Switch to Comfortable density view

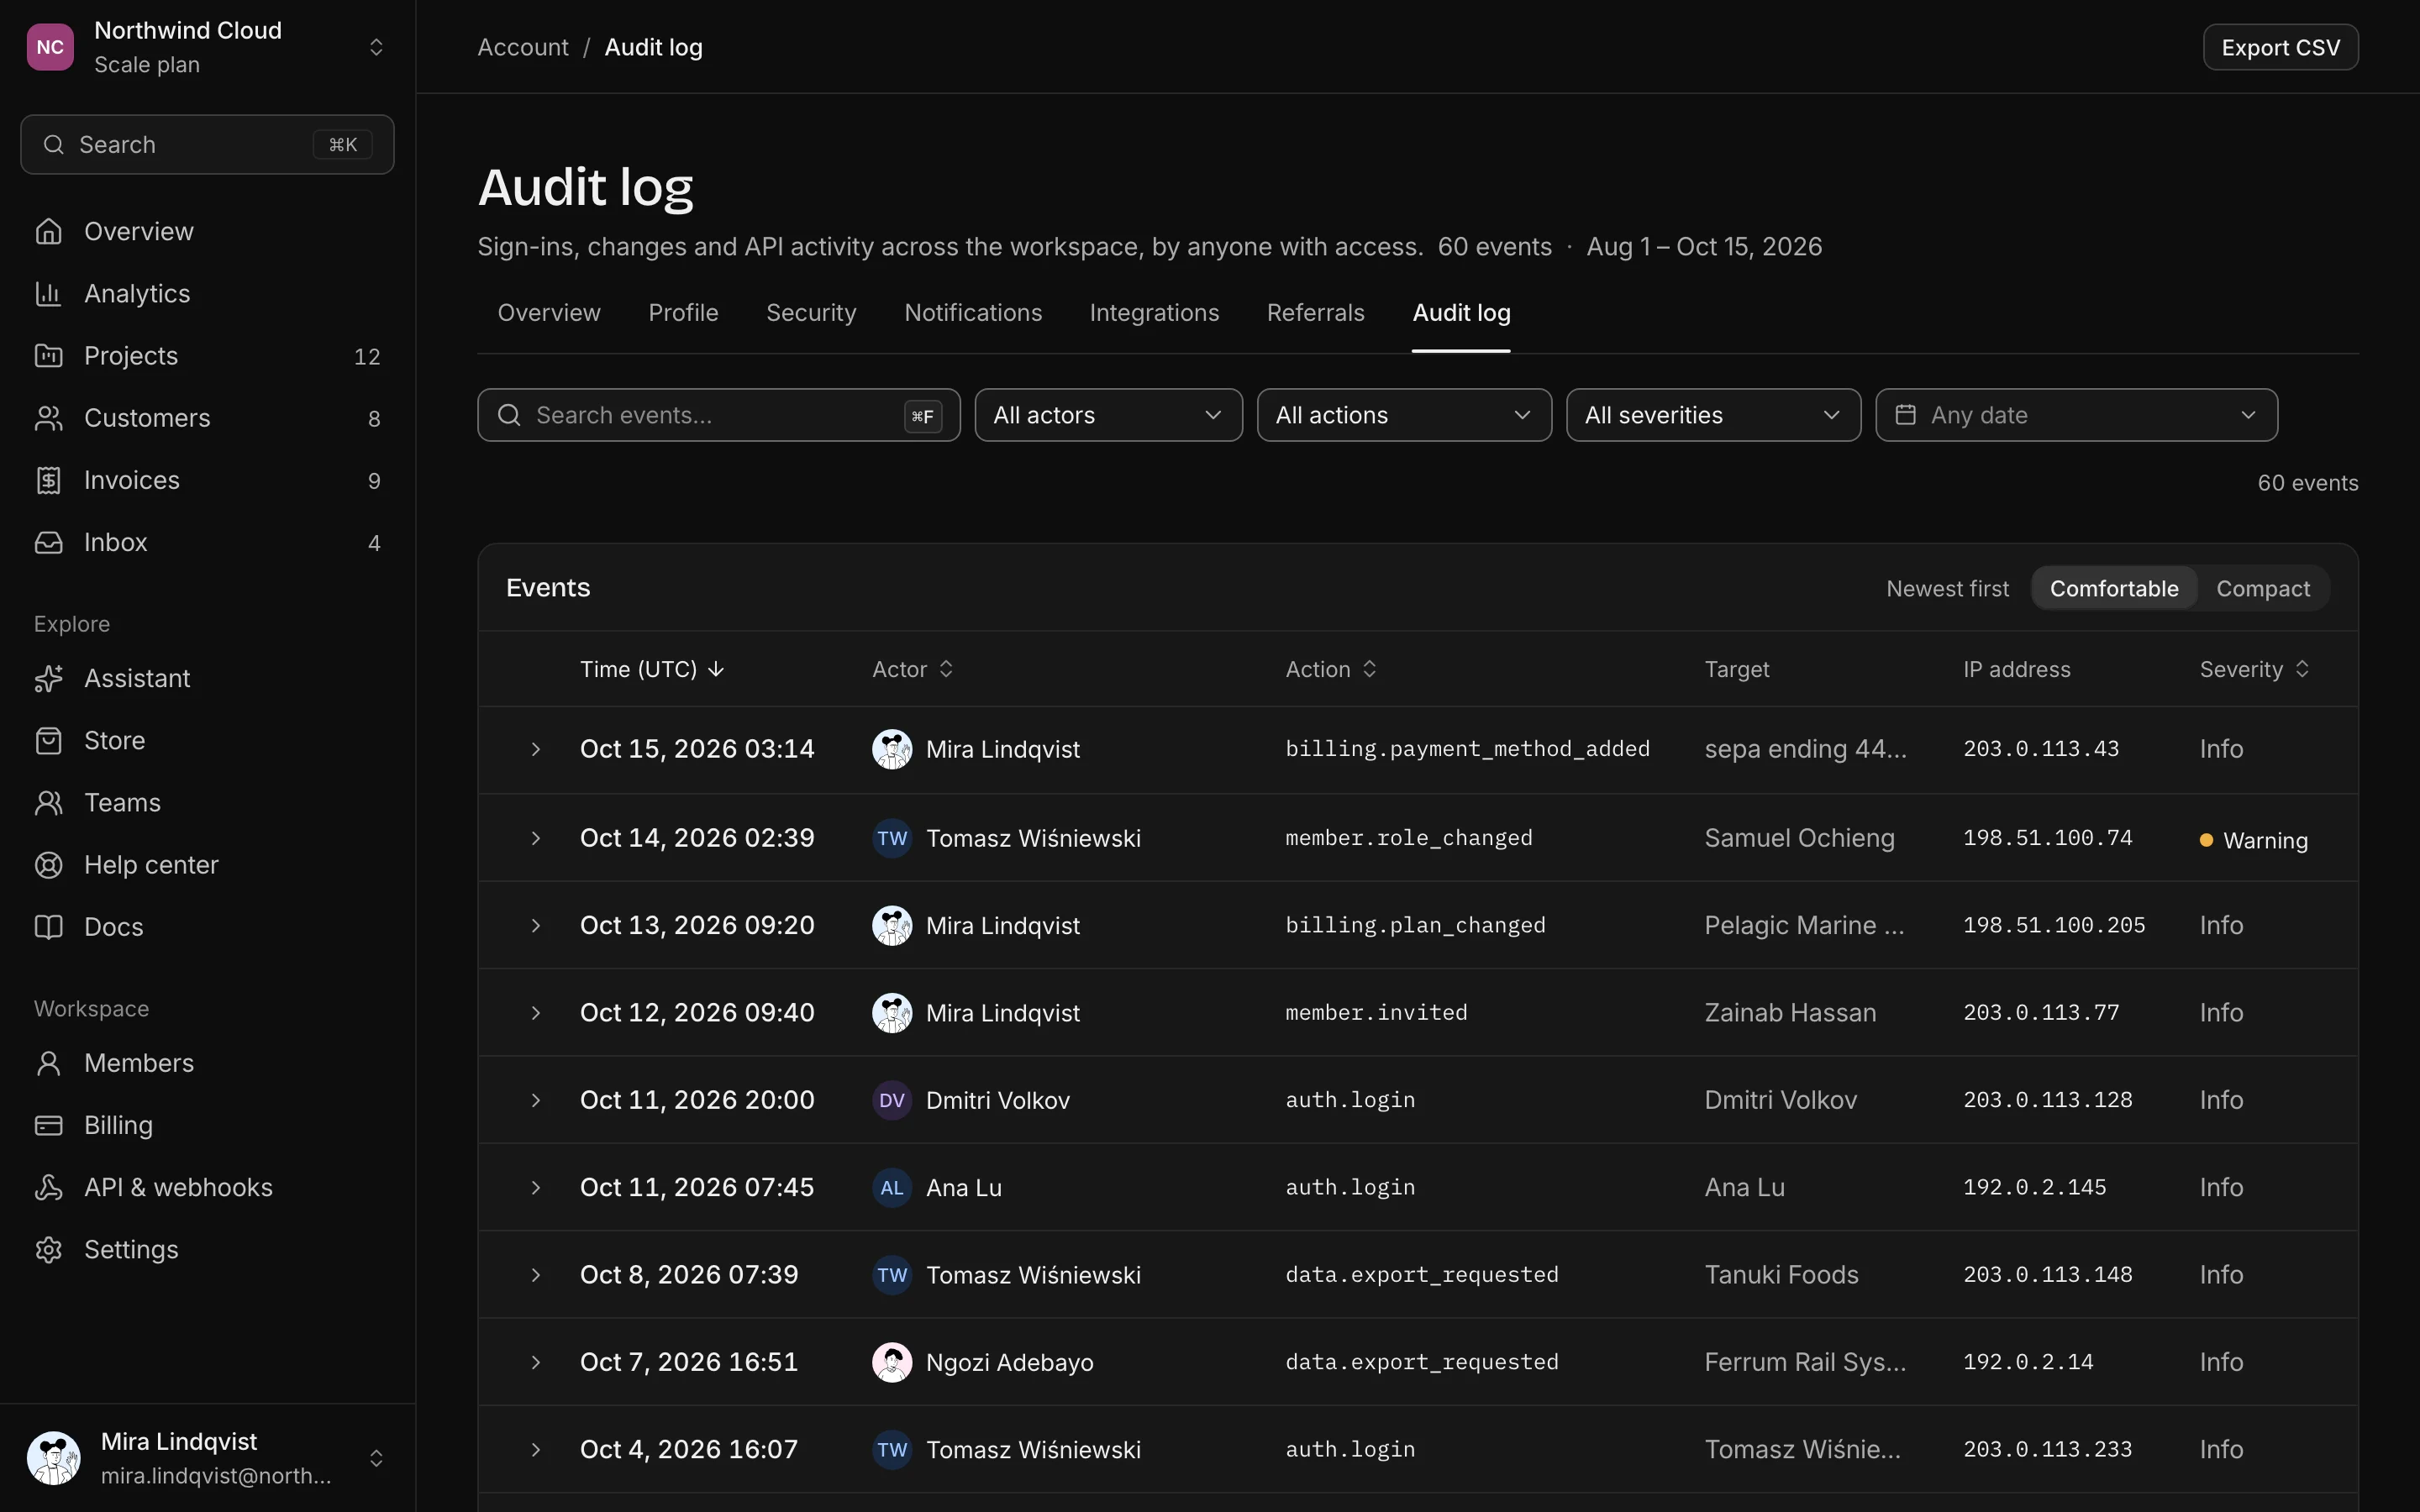tap(2113, 588)
